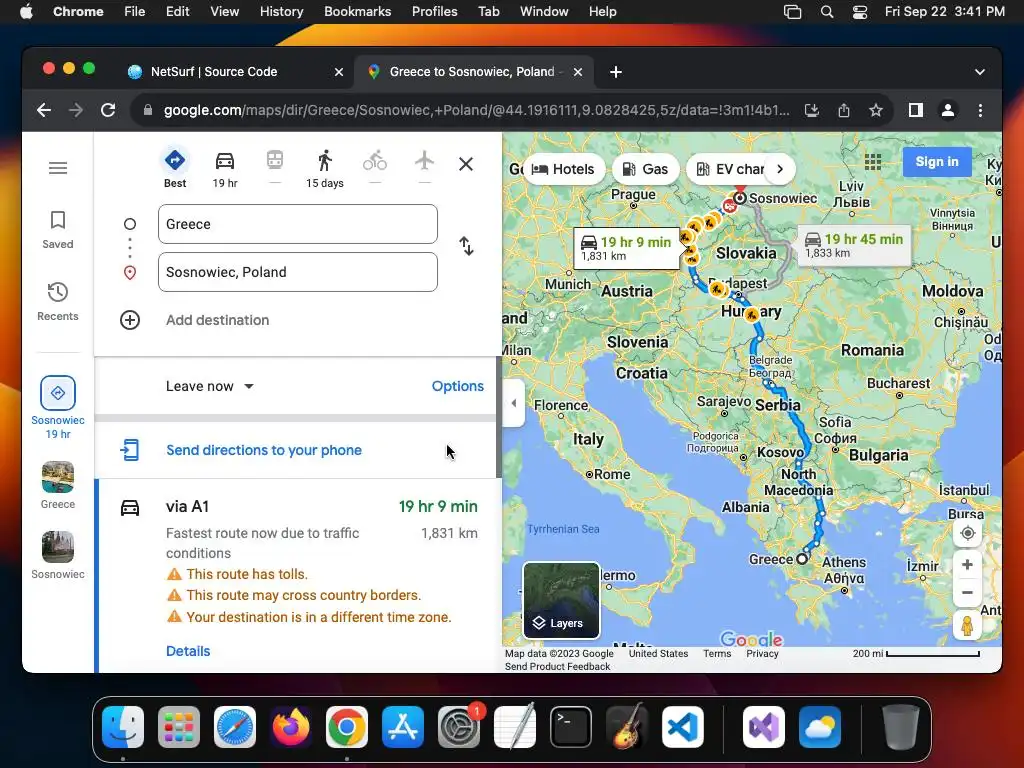Send directions to your phone
This screenshot has width=1024, height=768.
point(264,450)
